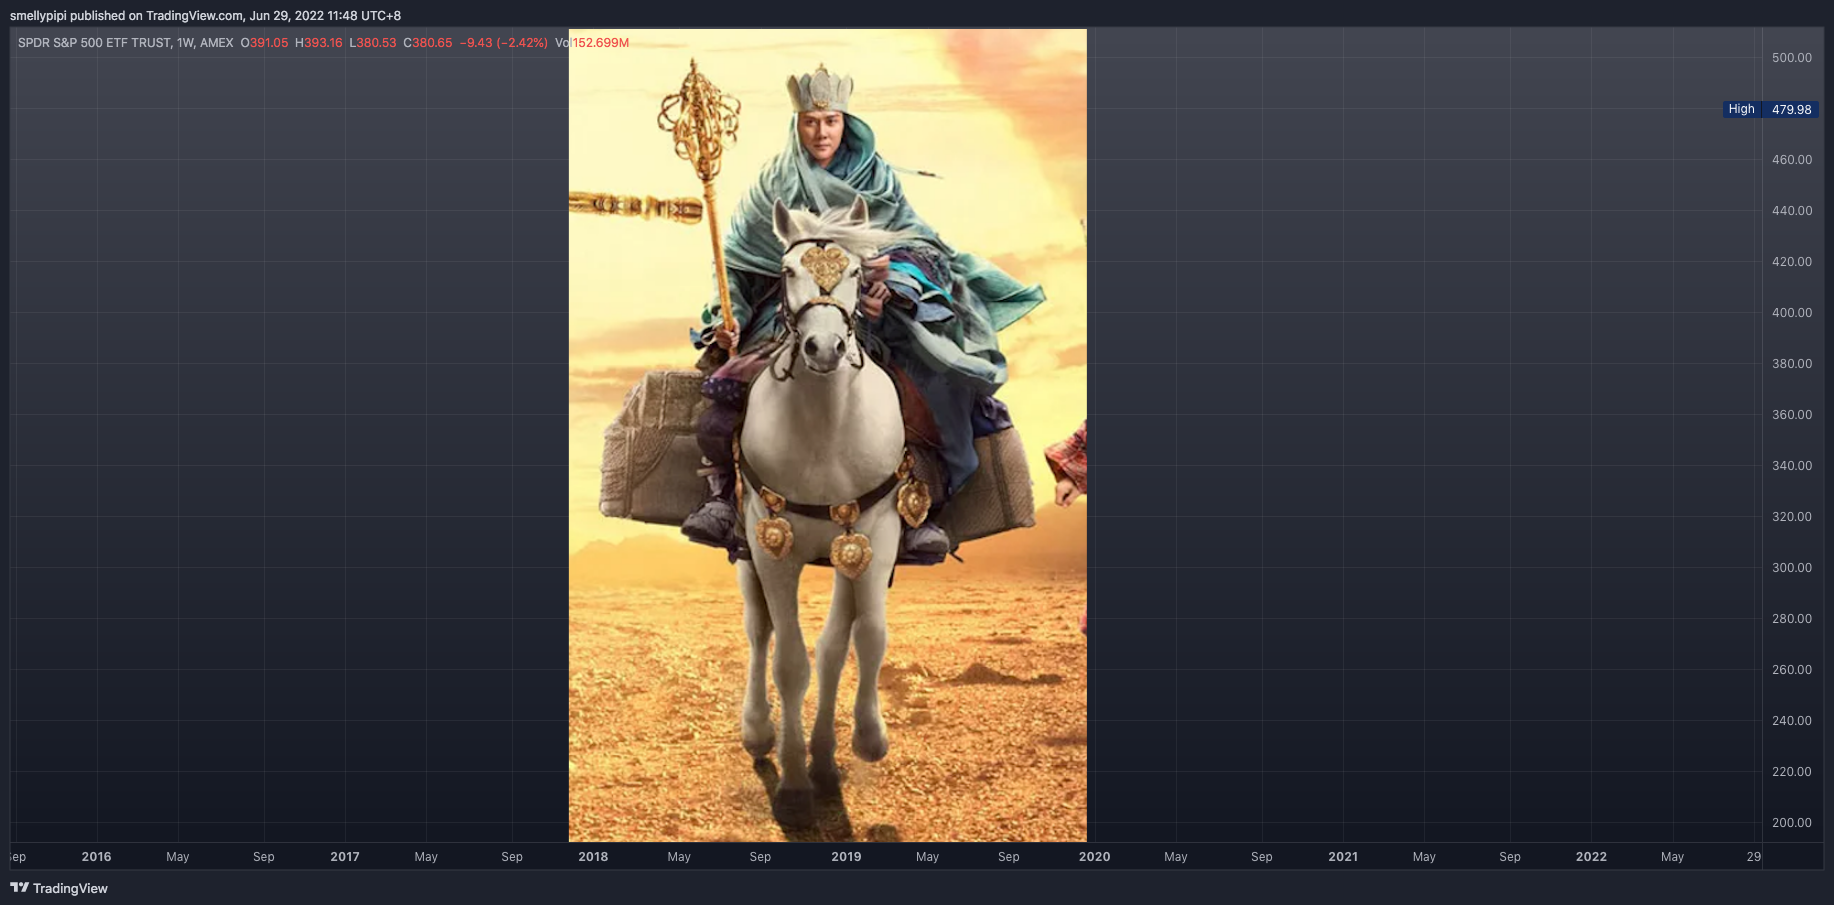
Task: Click the 220.00 price axis label
Action: pyautogui.click(x=1792, y=772)
